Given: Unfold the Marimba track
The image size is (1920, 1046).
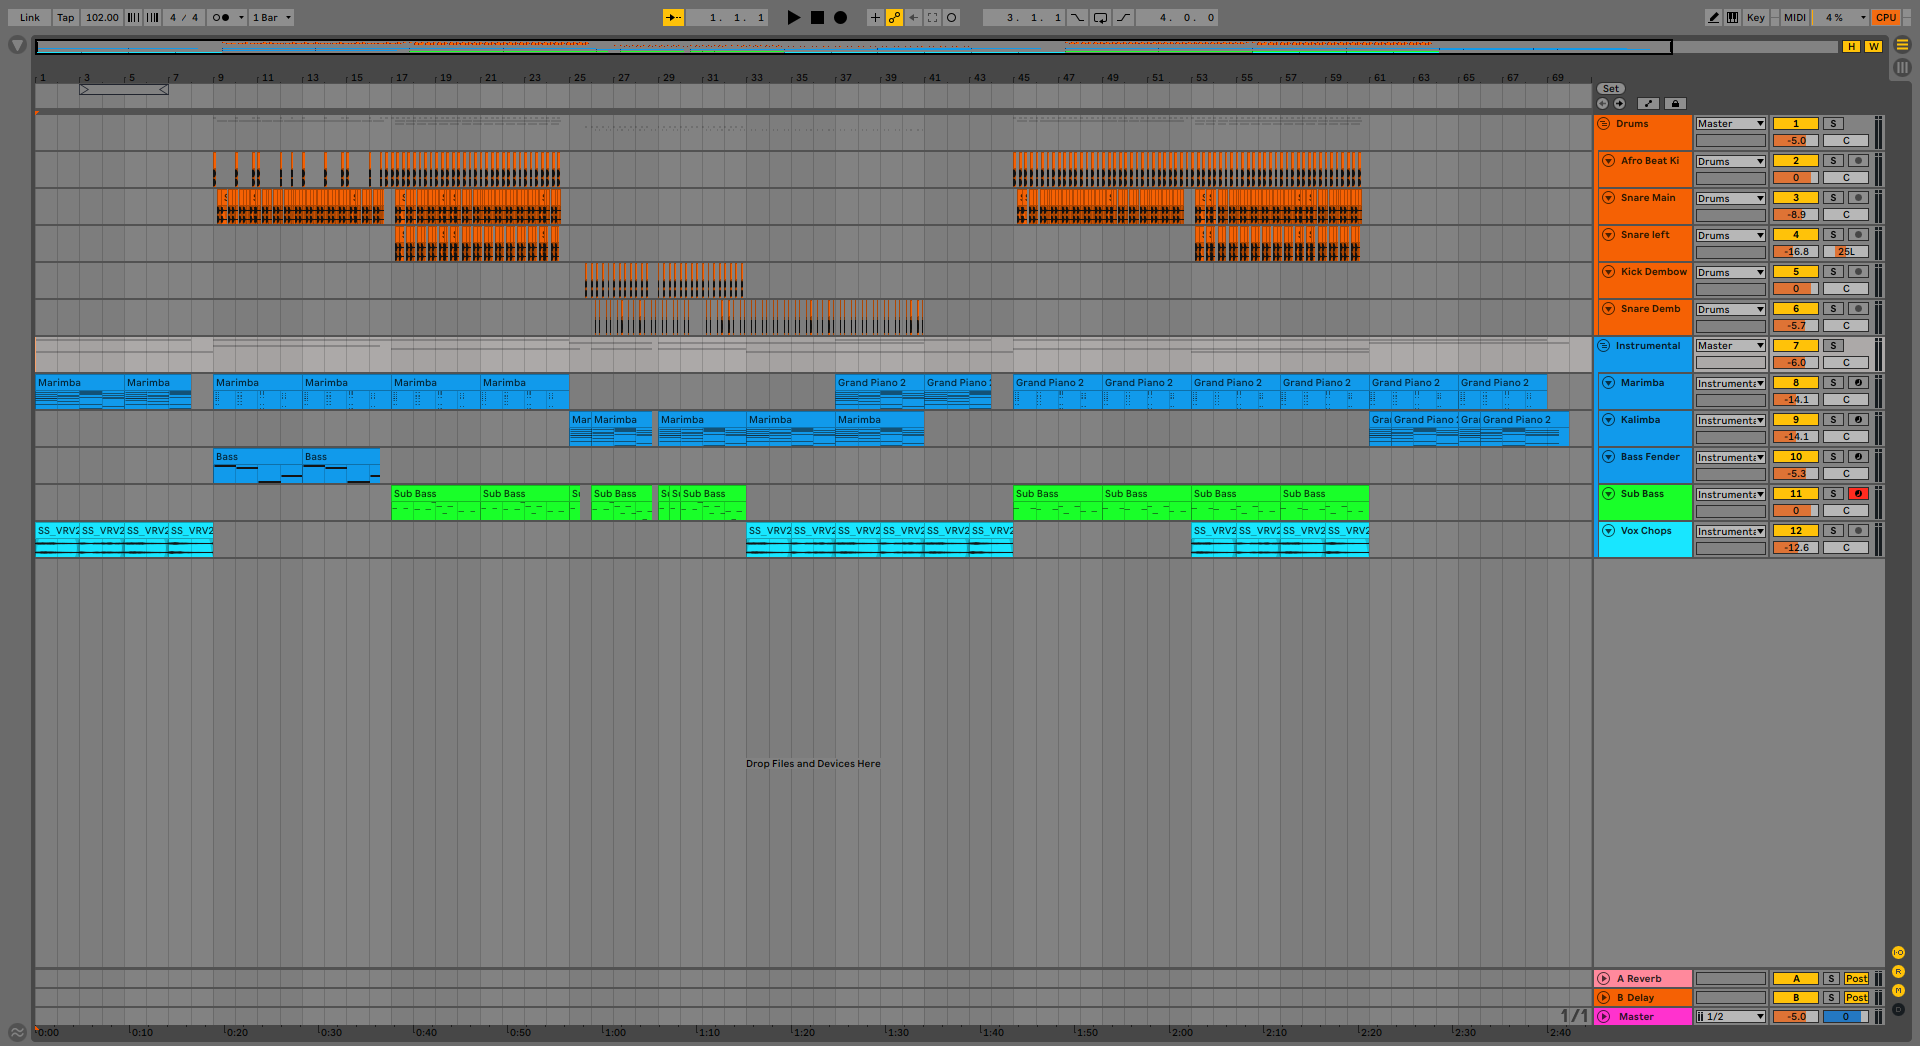Looking at the screenshot, I should 1609,383.
